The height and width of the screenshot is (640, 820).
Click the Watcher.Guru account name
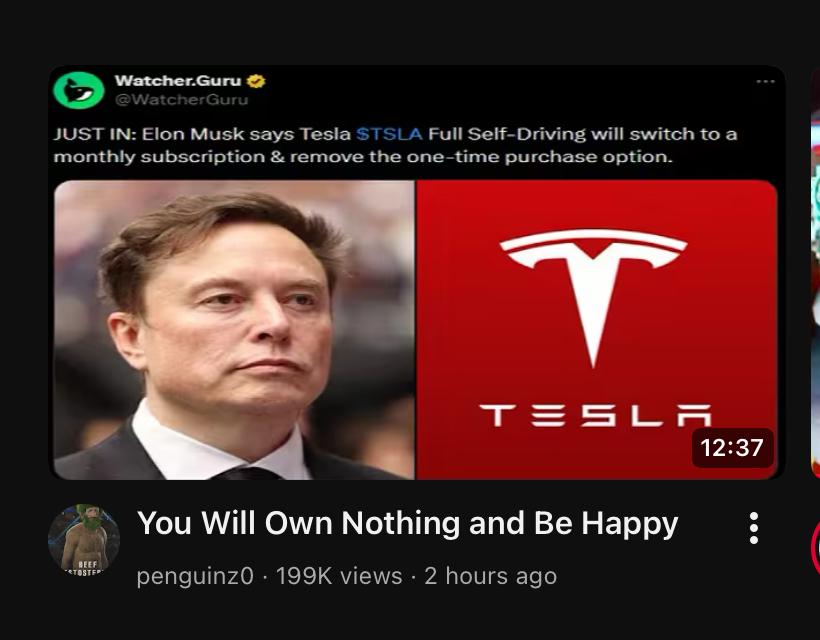pos(178,81)
